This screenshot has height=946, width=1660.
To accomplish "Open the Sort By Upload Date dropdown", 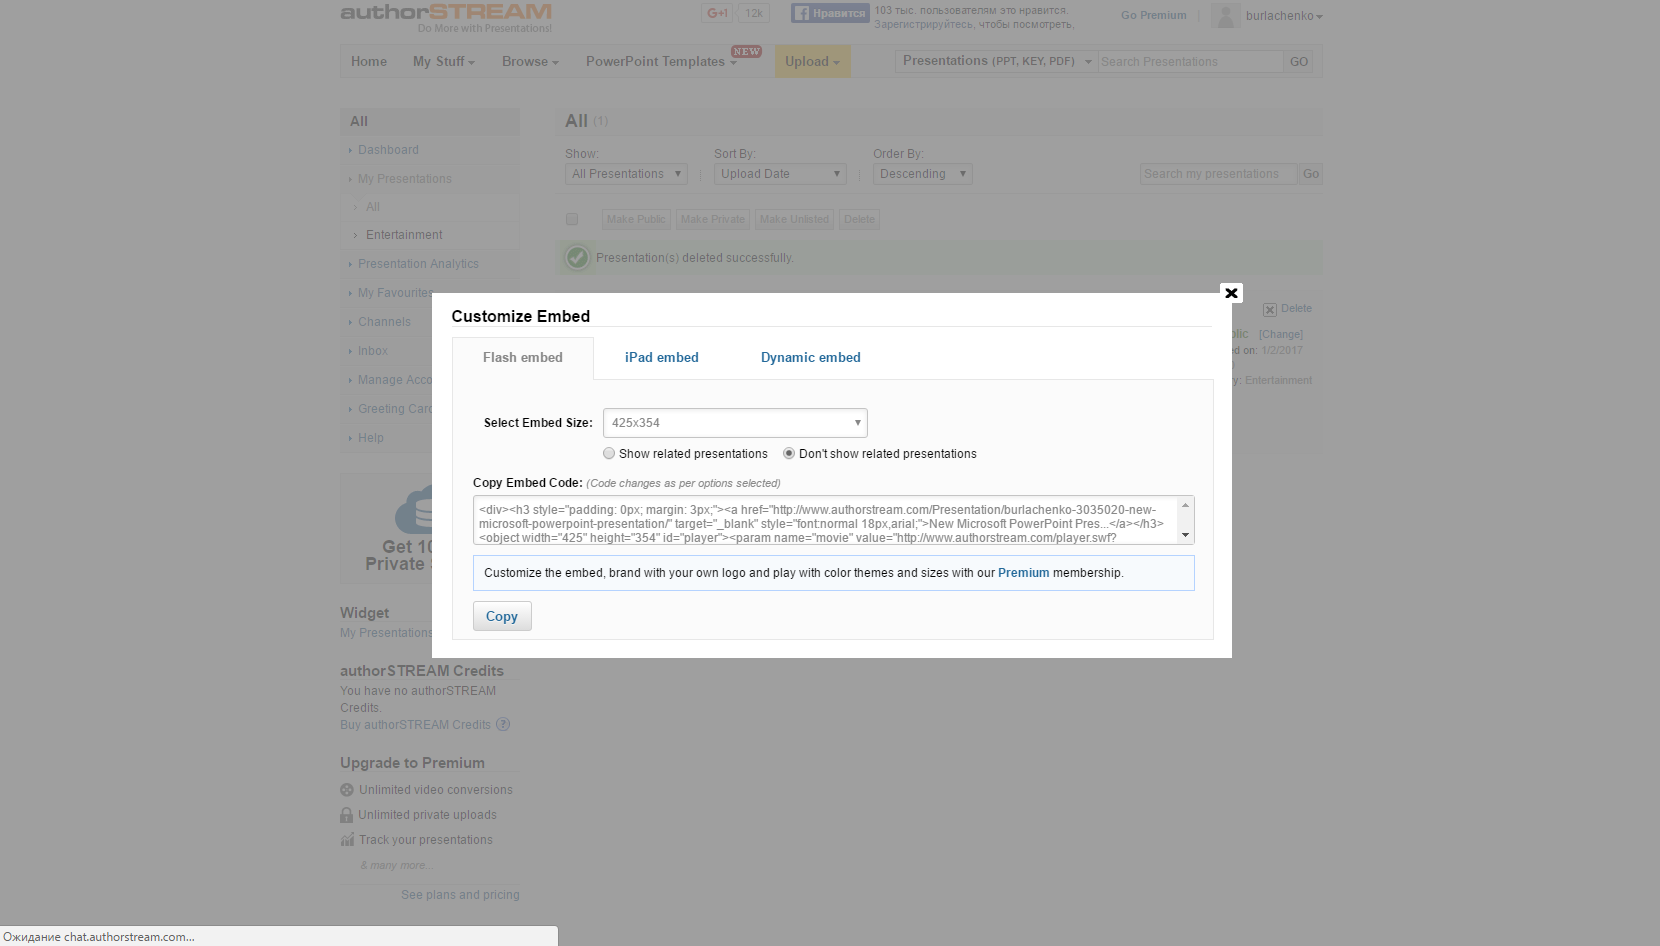I will tap(780, 174).
